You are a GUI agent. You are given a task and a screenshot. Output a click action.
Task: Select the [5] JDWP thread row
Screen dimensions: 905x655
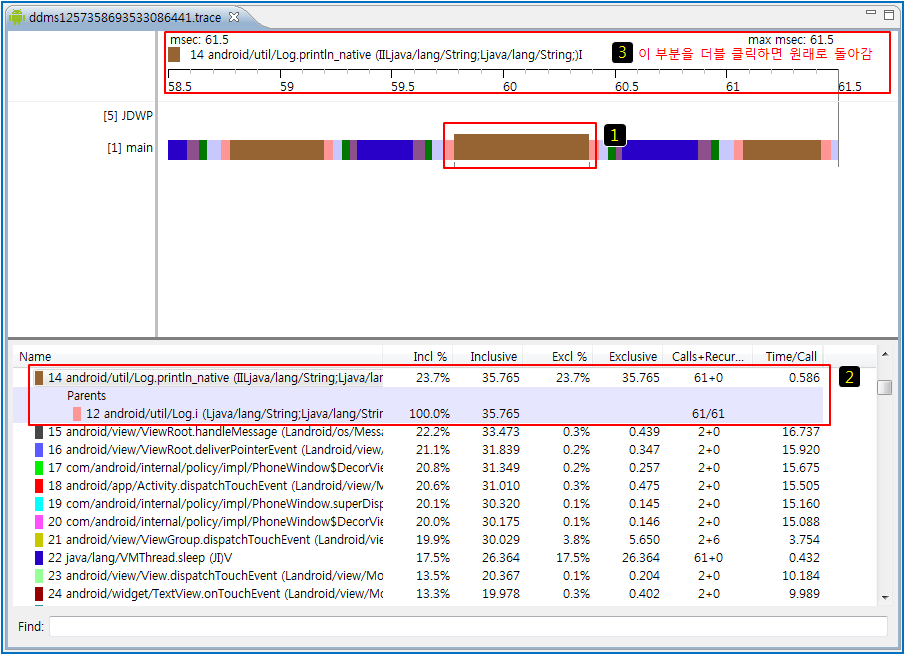pos(128,115)
